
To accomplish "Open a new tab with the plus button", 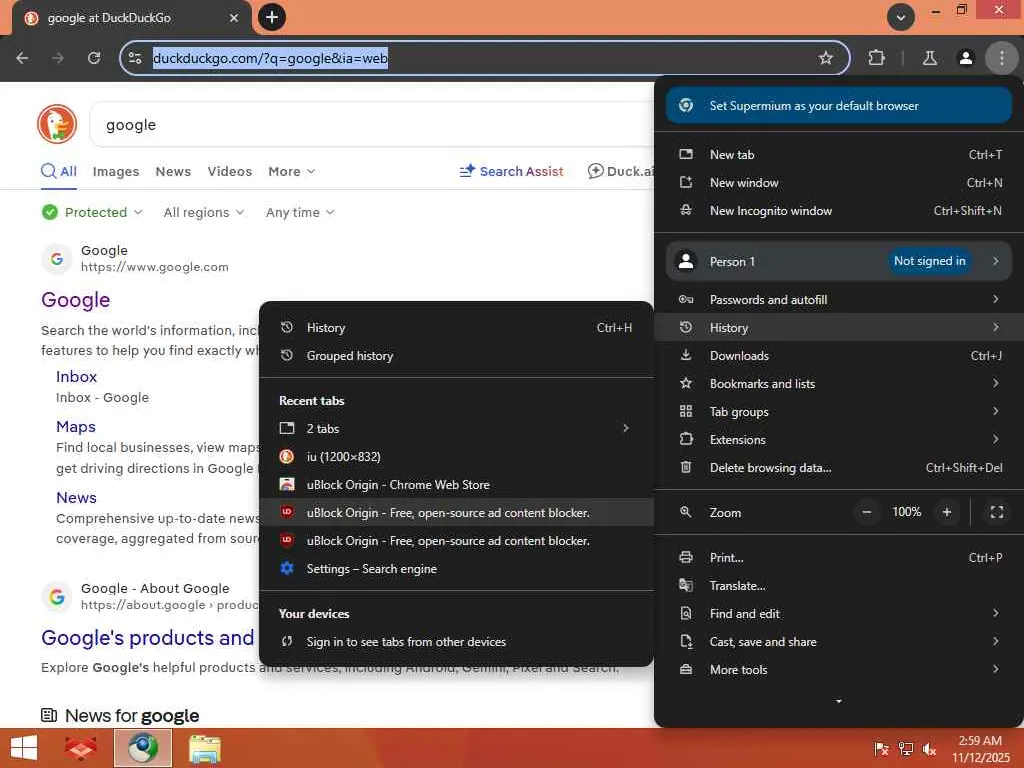I will click(x=272, y=17).
